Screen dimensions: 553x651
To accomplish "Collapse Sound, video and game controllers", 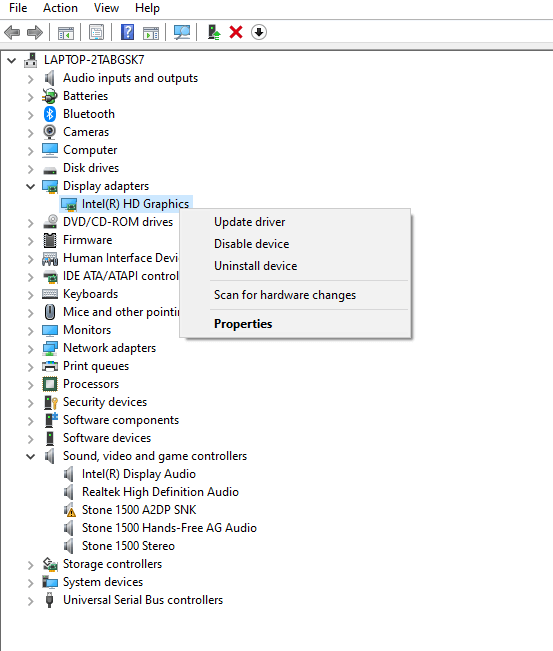I will click(x=30, y=456).
